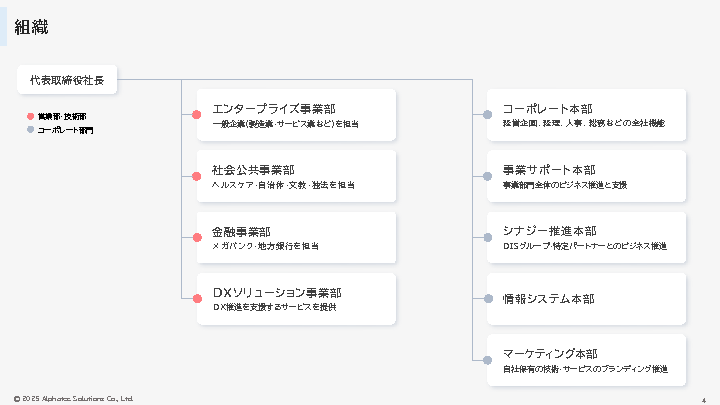Select the 金融事業部 heading text
The width and height of the screenshot is (720, 405).
point(241,231)
